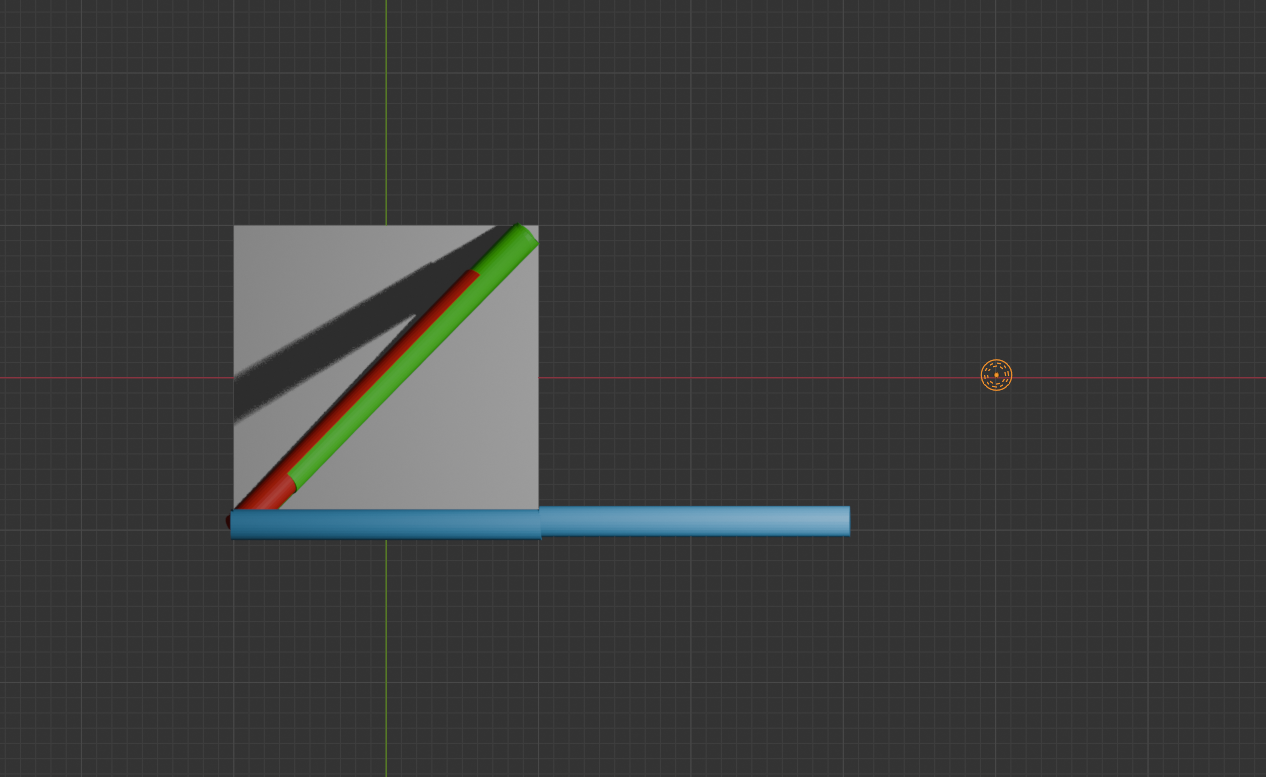This screenshot has height=777, width=1266.
Task: Select the orange point light object
Action: (x=996, y=375)
